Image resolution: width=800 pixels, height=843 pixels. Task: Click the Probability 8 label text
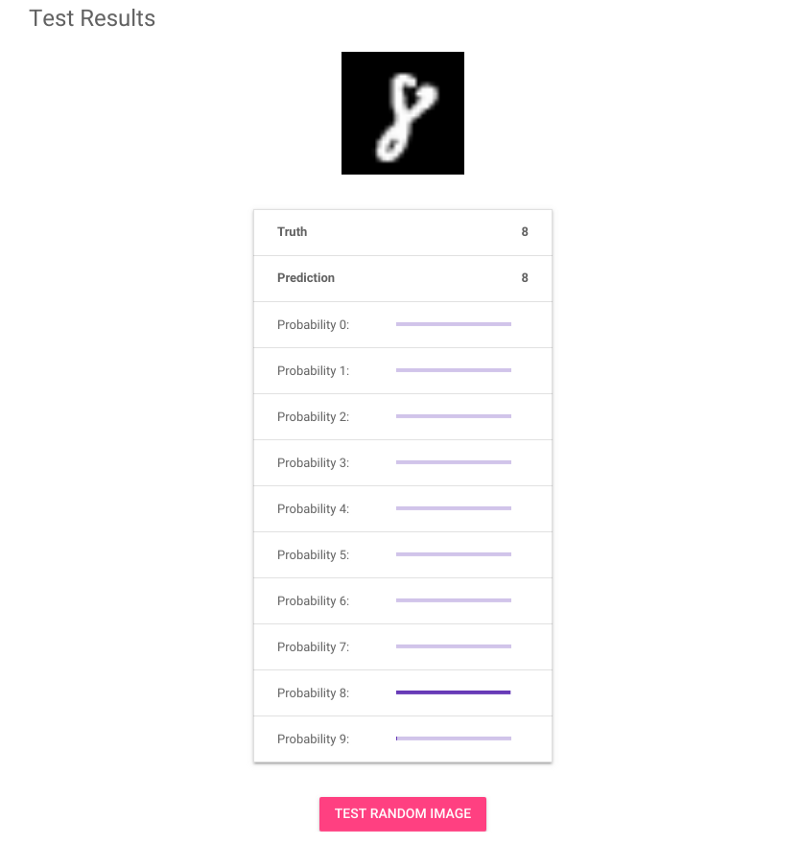[313, 693]
